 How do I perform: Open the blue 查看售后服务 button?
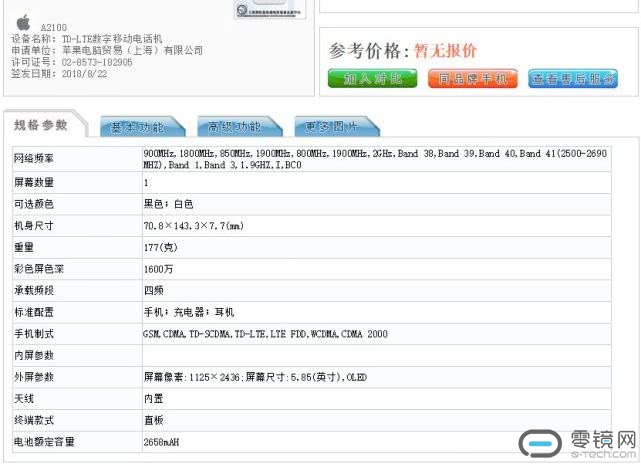(x=573, y=79)
